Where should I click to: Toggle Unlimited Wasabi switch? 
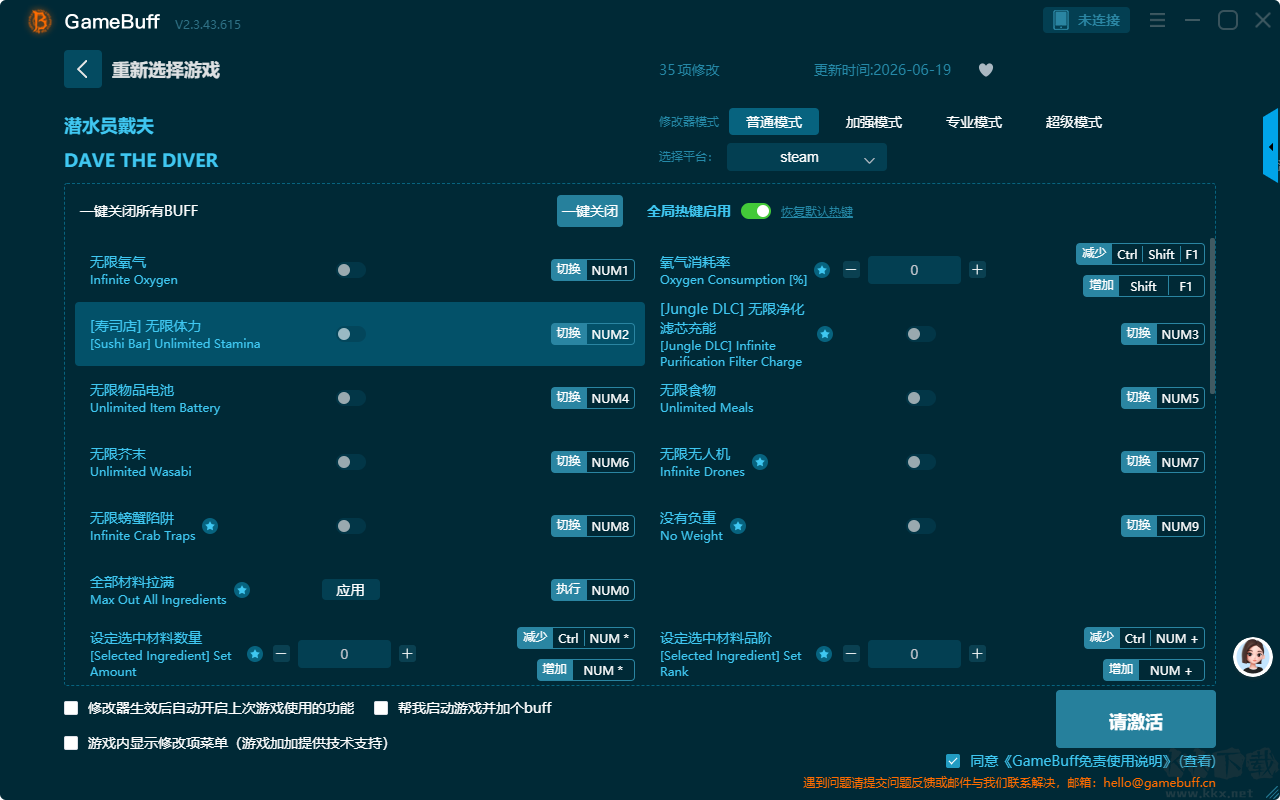click(351, 462)
